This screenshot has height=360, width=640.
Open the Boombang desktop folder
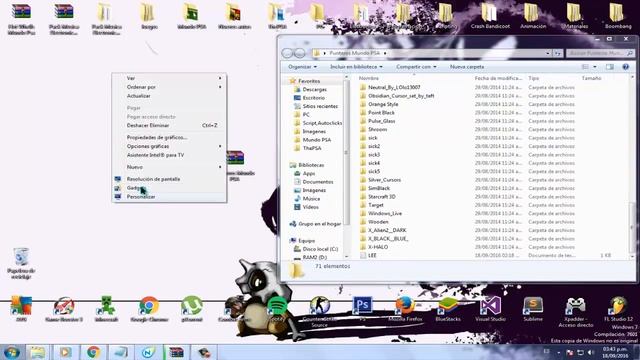coord(618,16)
